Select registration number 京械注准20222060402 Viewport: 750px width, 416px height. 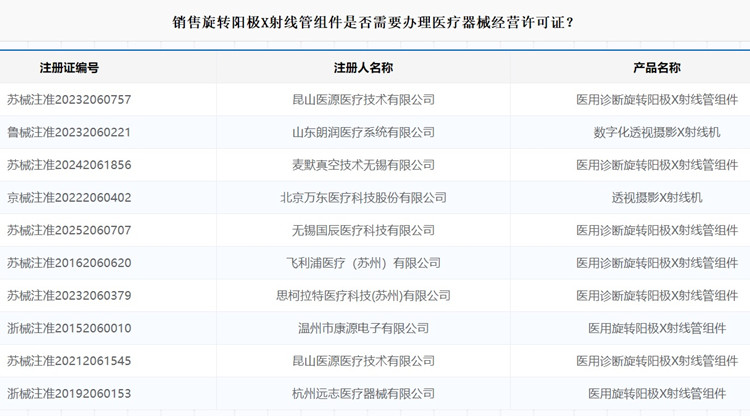point(69,197)
